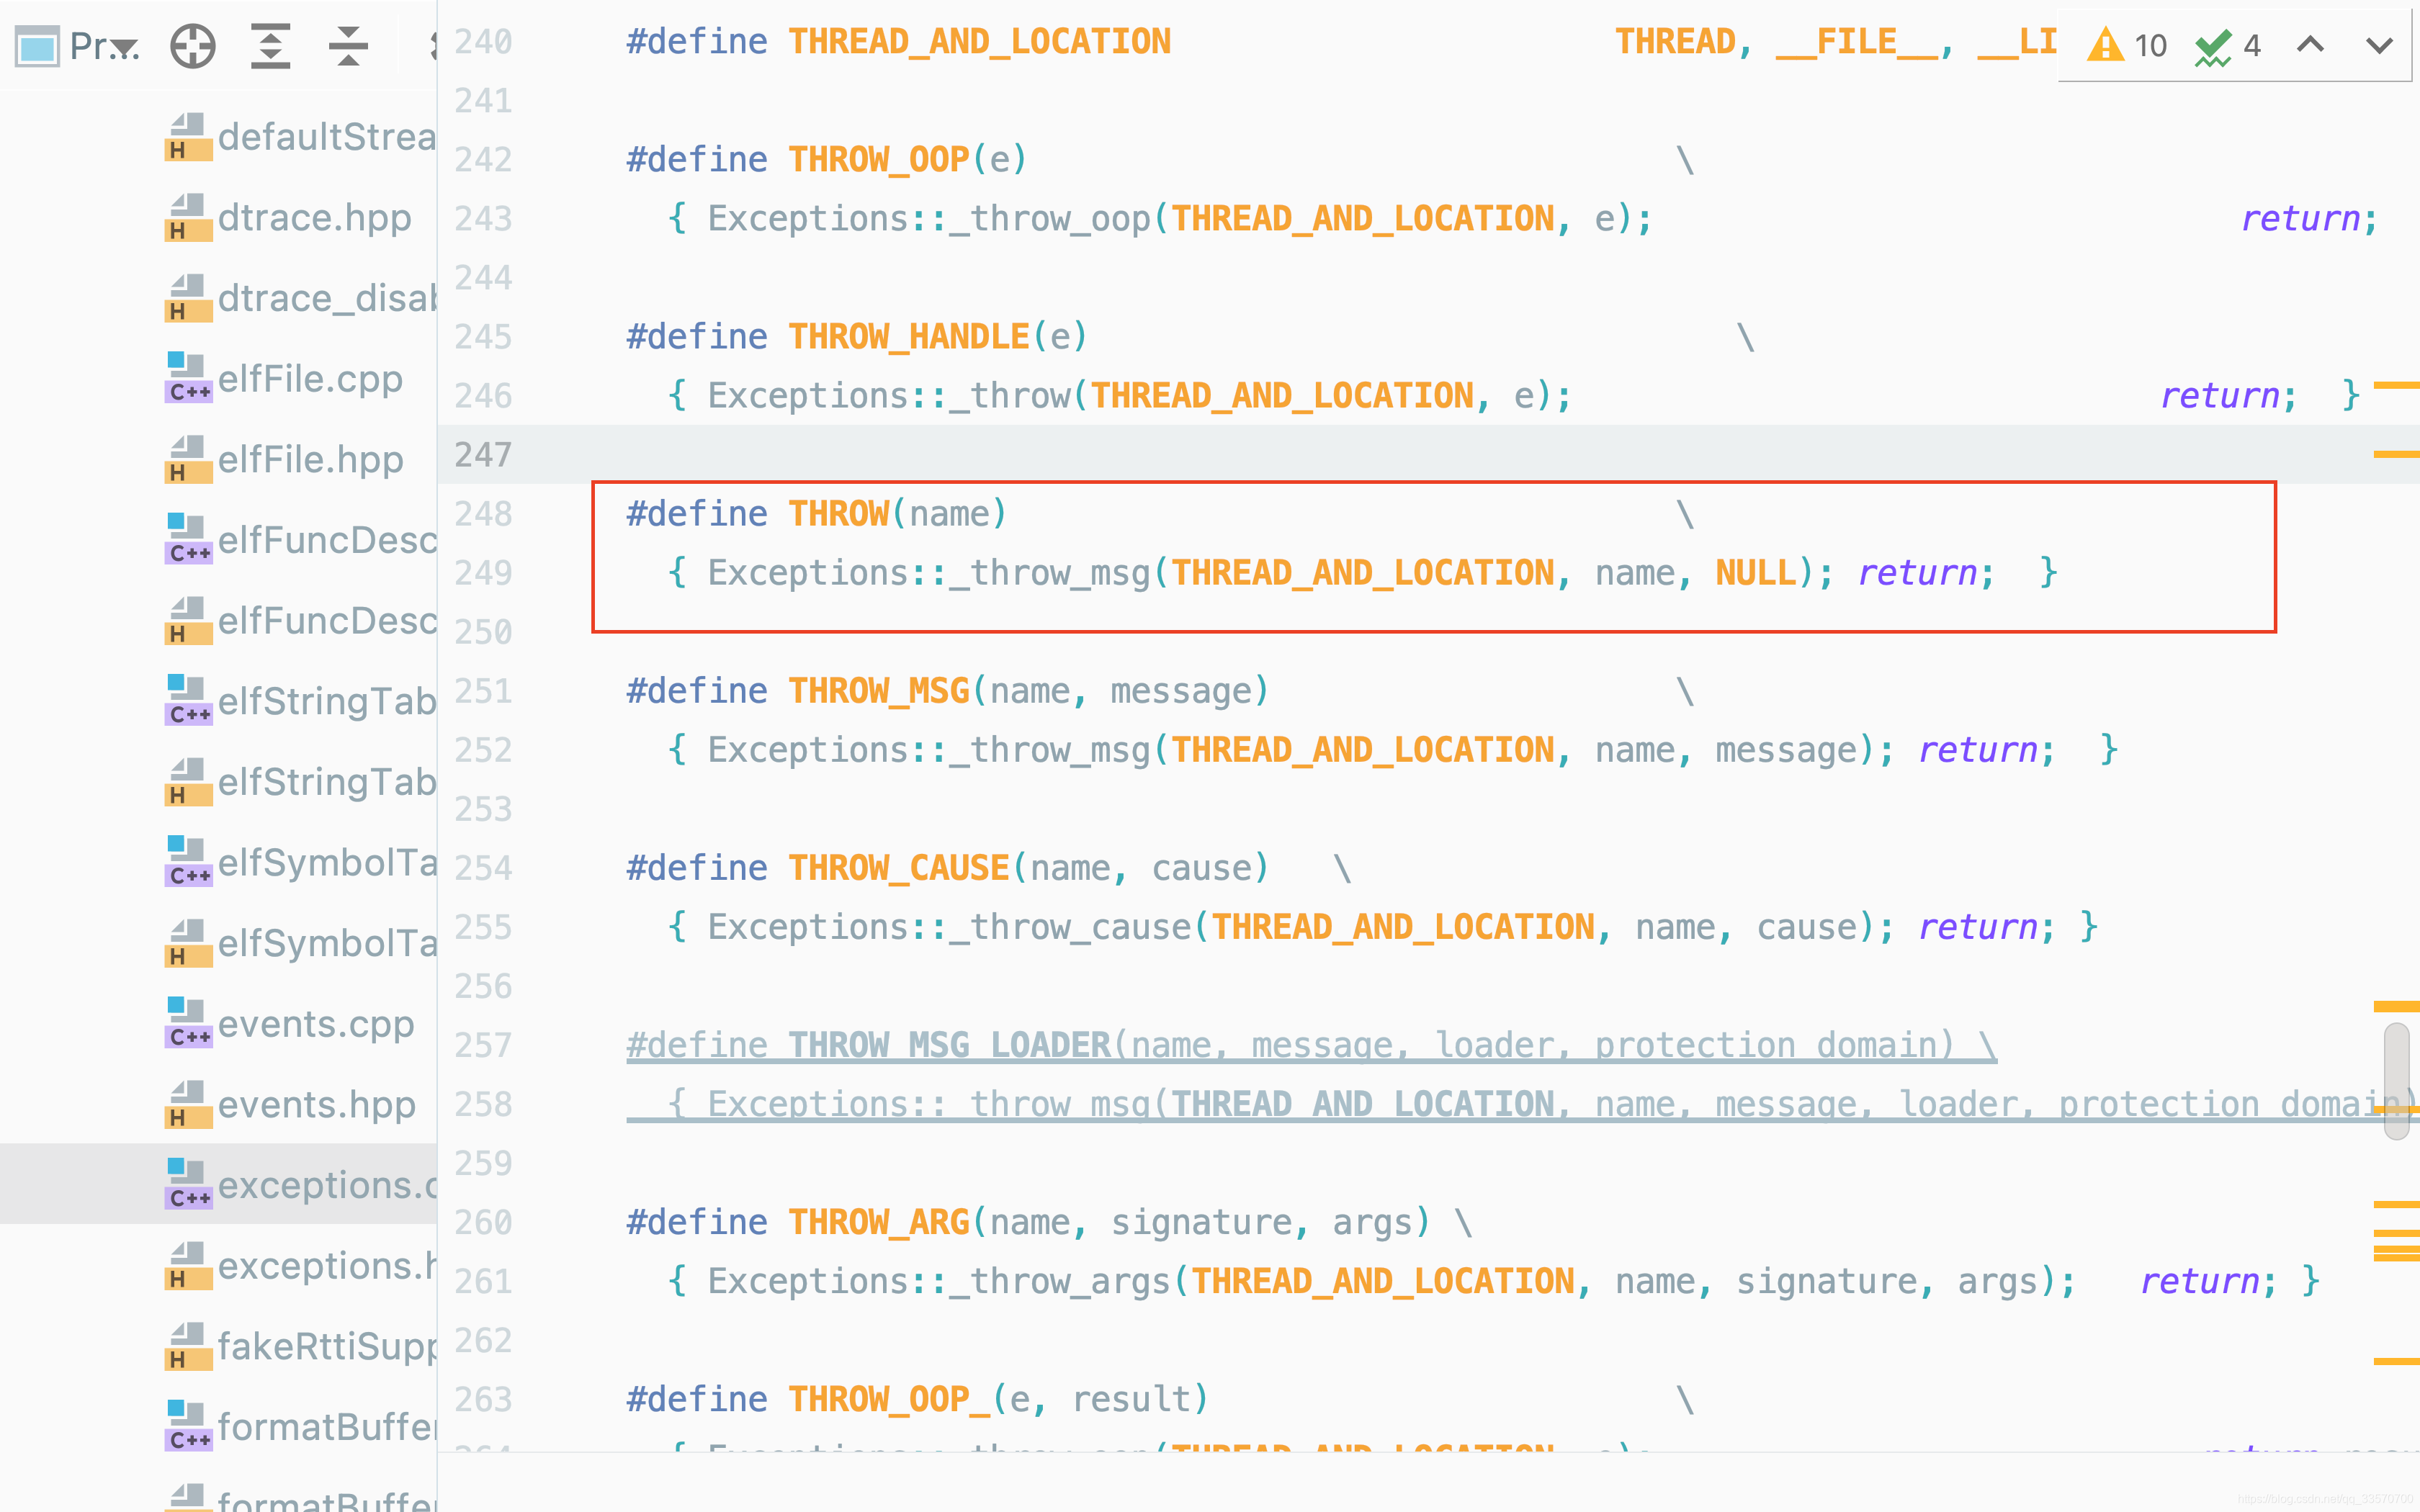Select dtrace.hpp file in tree

click(x=314, y=218)
